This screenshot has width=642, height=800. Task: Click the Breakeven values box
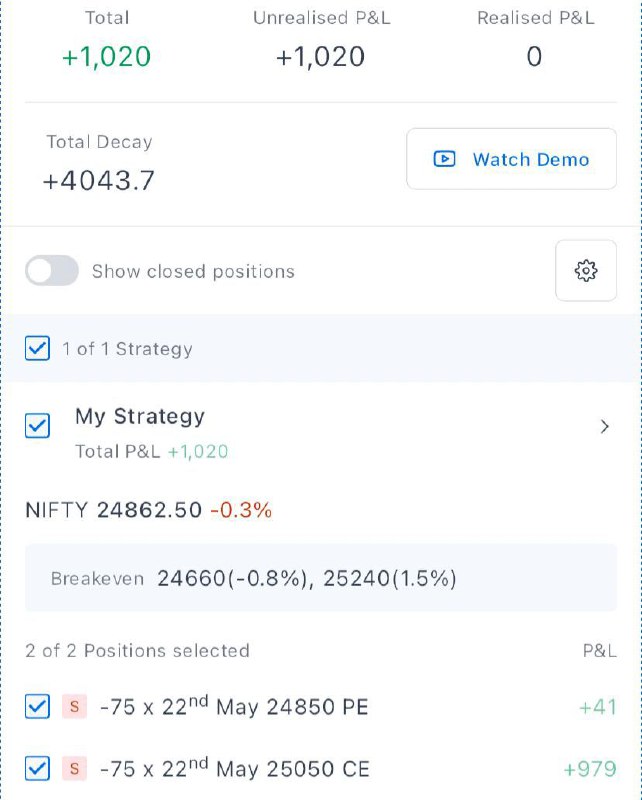tap(320, 578)
